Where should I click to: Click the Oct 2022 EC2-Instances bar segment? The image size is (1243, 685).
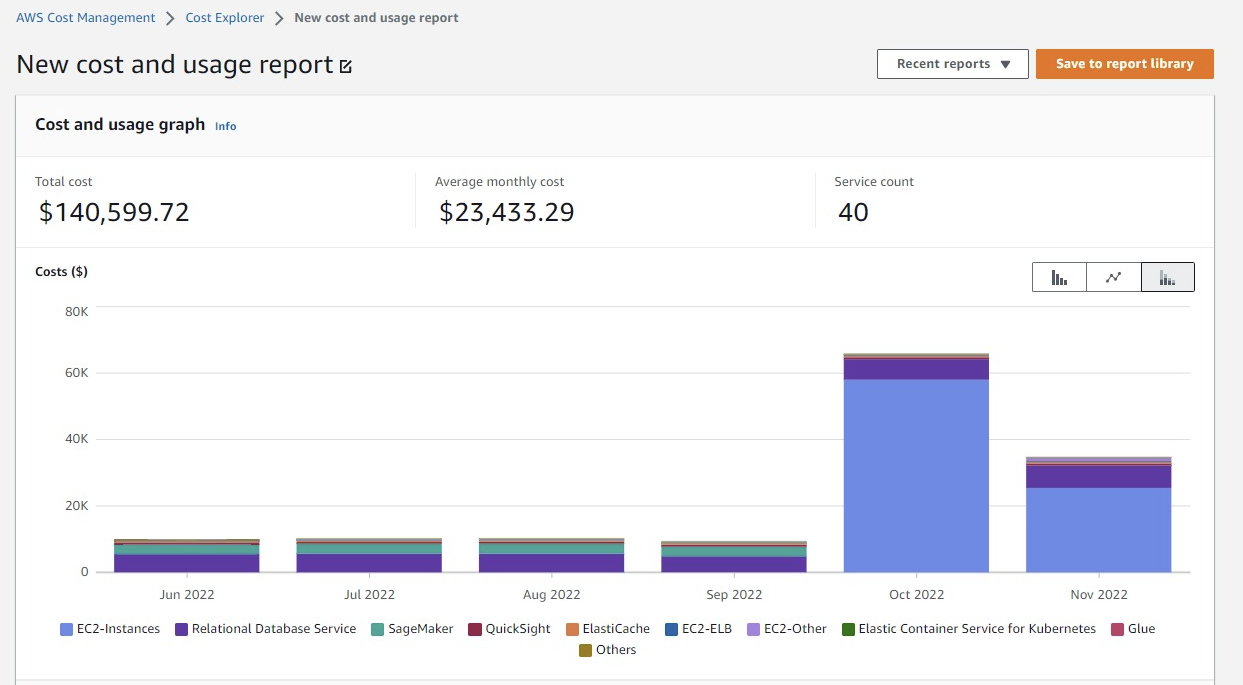click(x=916, y=475)
